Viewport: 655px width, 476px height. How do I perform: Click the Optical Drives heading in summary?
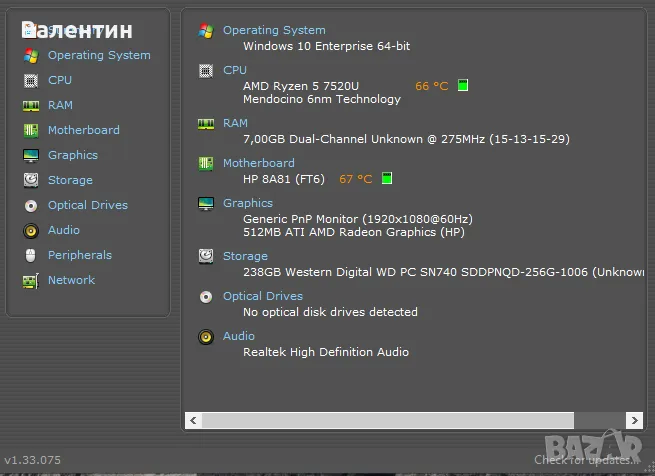(x=262, y=296)
